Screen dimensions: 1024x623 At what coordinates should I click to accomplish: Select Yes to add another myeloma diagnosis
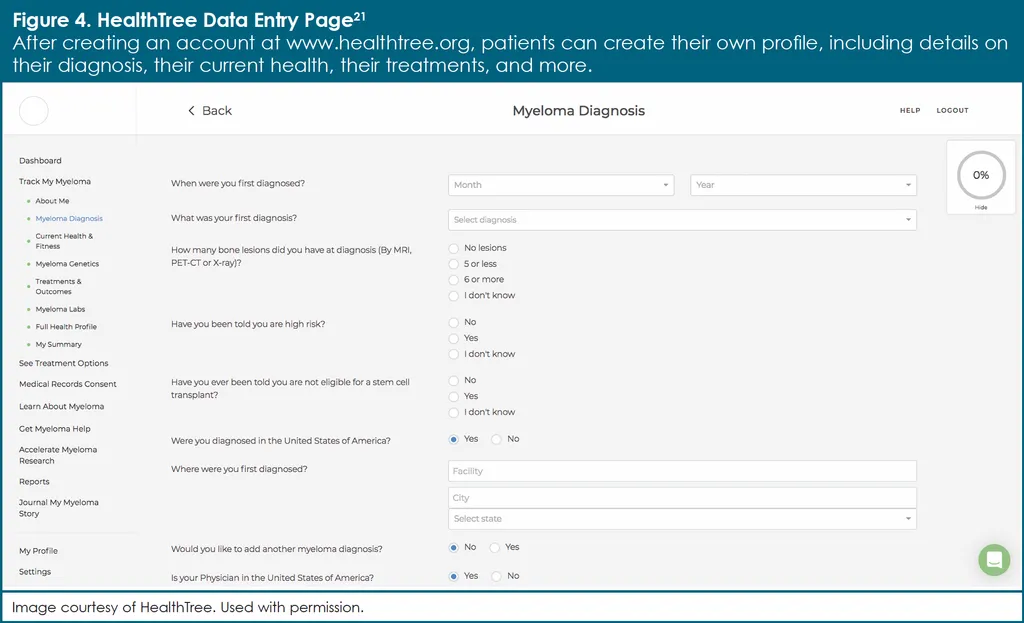[495, 548]
